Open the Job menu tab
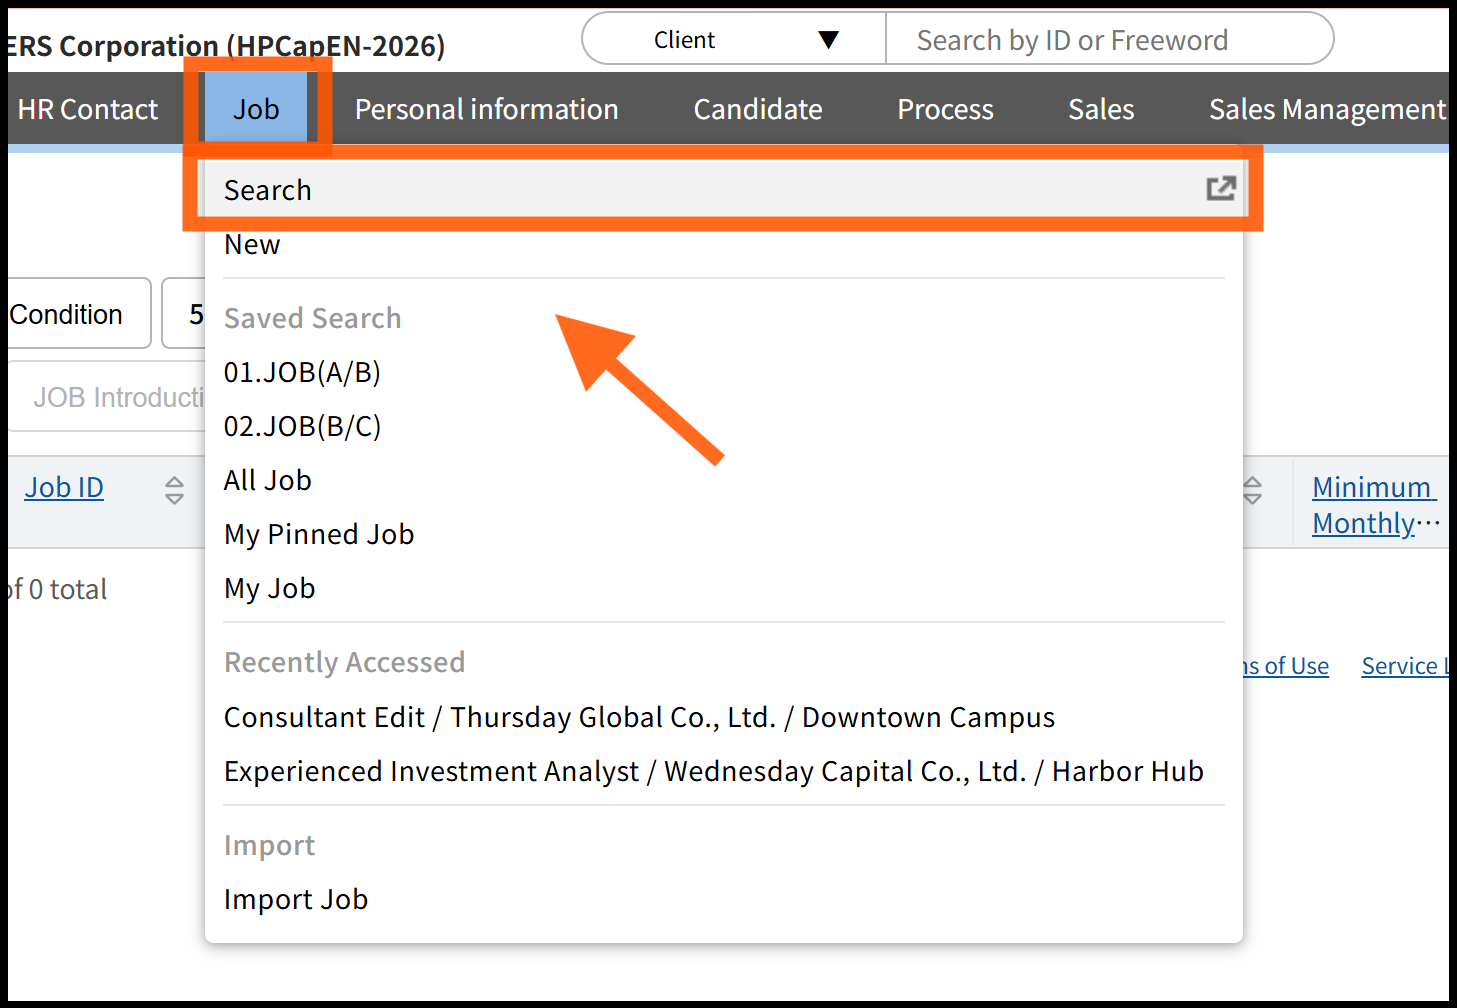1457x1008 pixels. pos(256,109)
